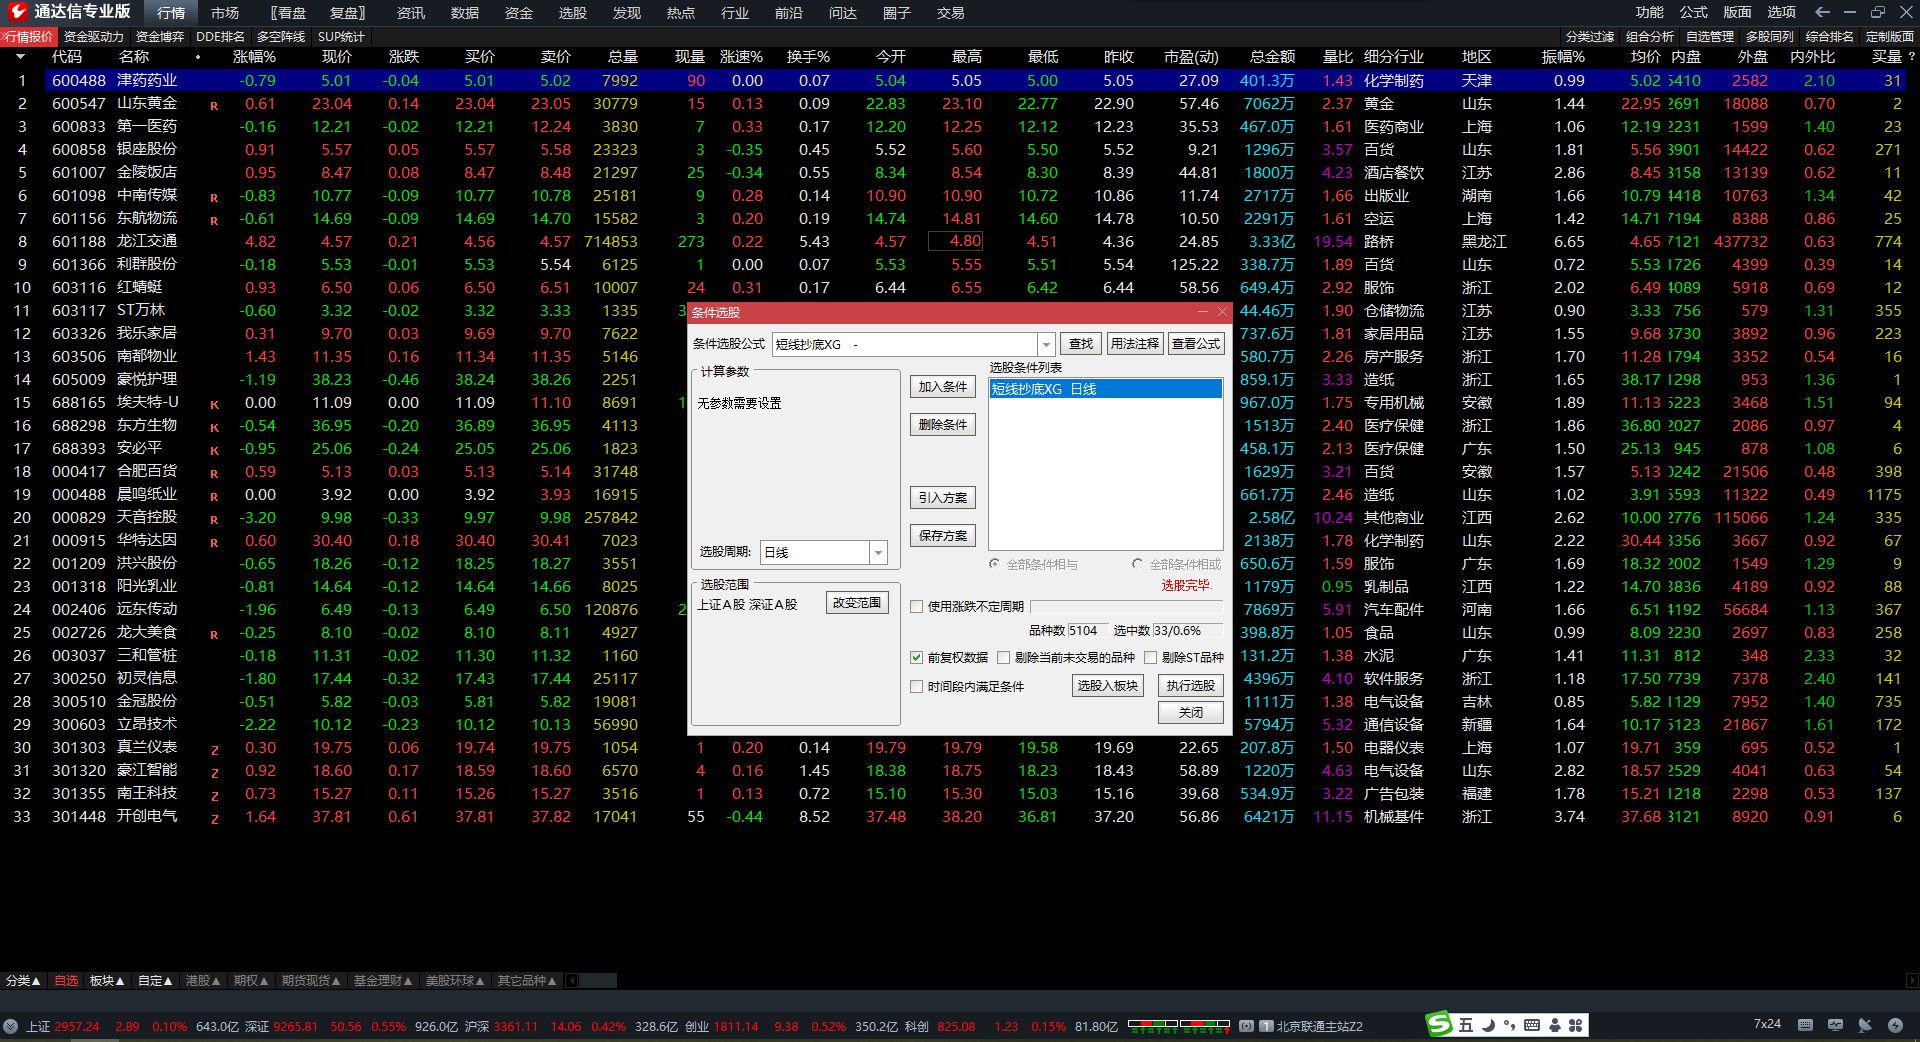The width and height of the screenshot is (1920, 1042).
Task: Expand the 选股周期 dropdown
Action: pos(878,553)
